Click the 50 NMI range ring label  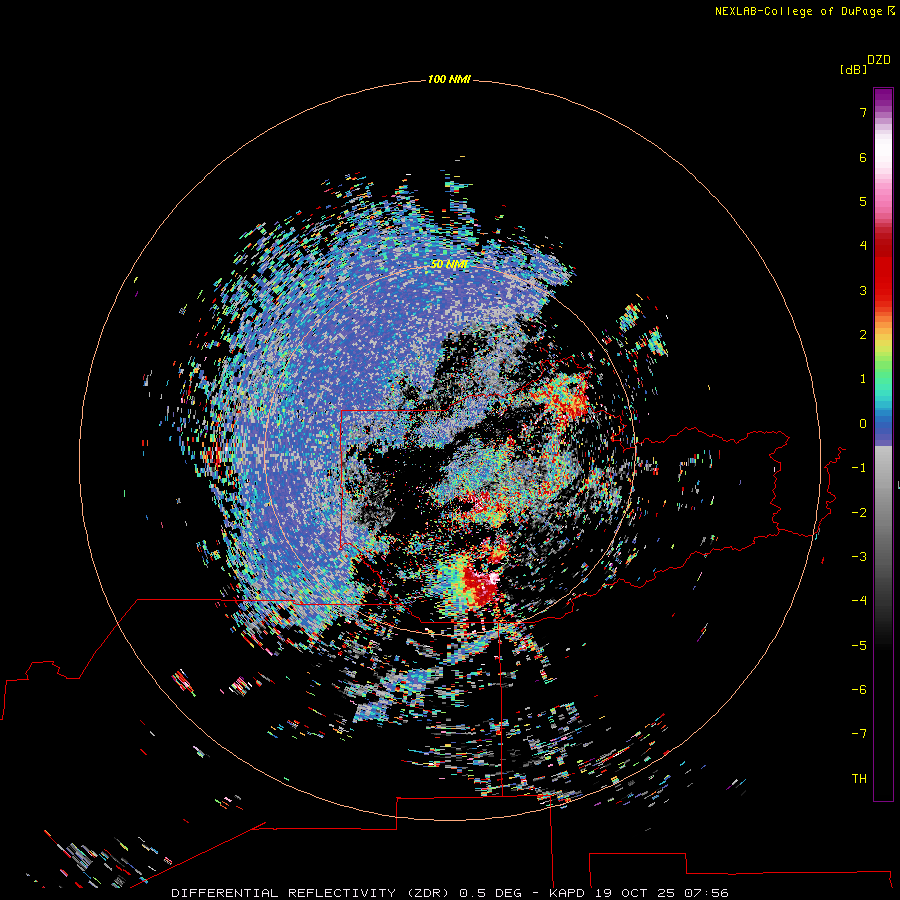pyautogui.click(x=449, y=264)
